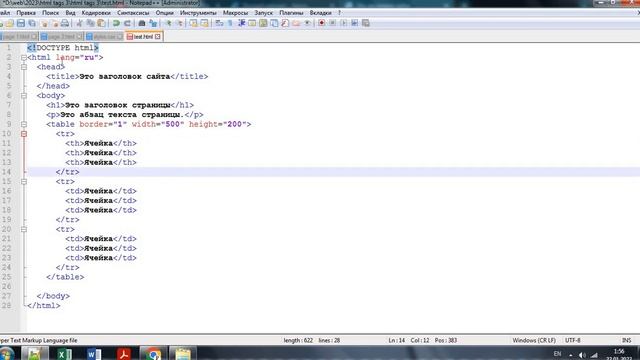The width and height of the screenshot is (640, 360).
Task: Open the Синтаксисы menu
Action: [133, 13]
